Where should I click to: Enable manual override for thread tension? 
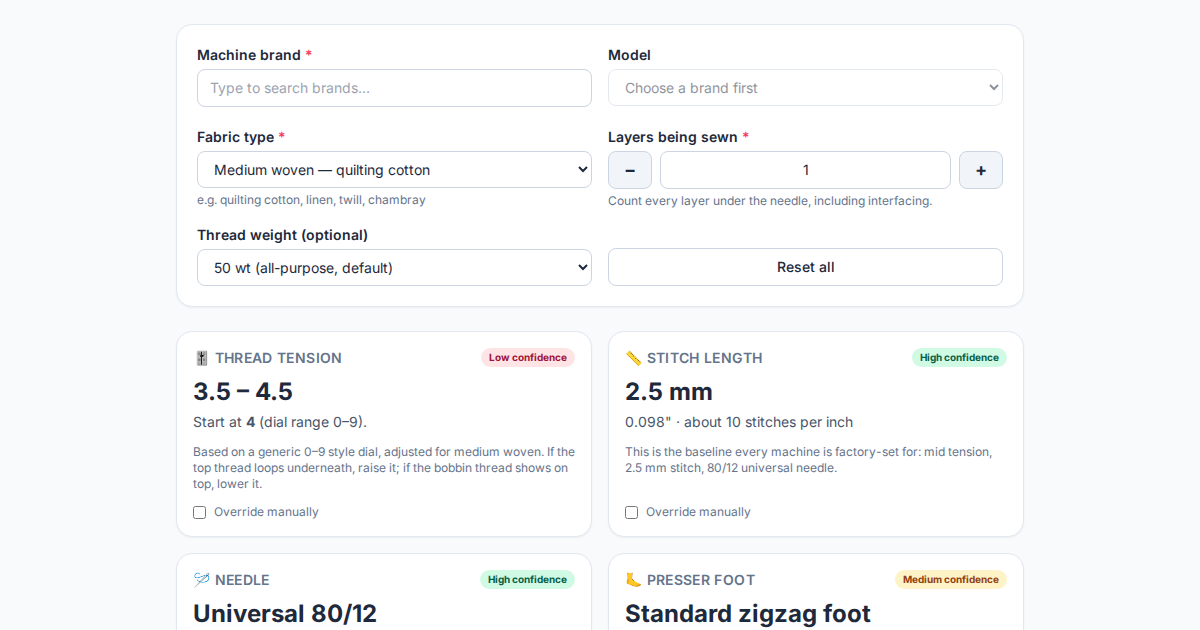[x=200, y=512]
